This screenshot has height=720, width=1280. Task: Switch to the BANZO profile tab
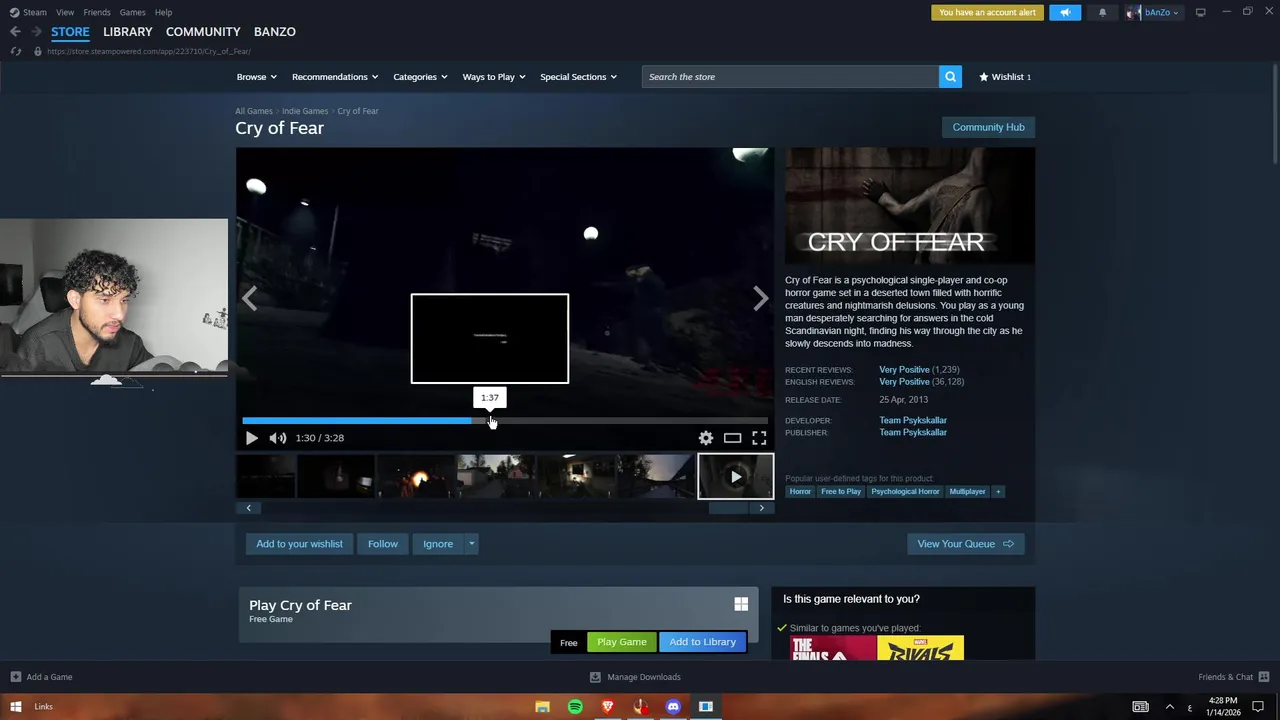click(x=275, y=32)
